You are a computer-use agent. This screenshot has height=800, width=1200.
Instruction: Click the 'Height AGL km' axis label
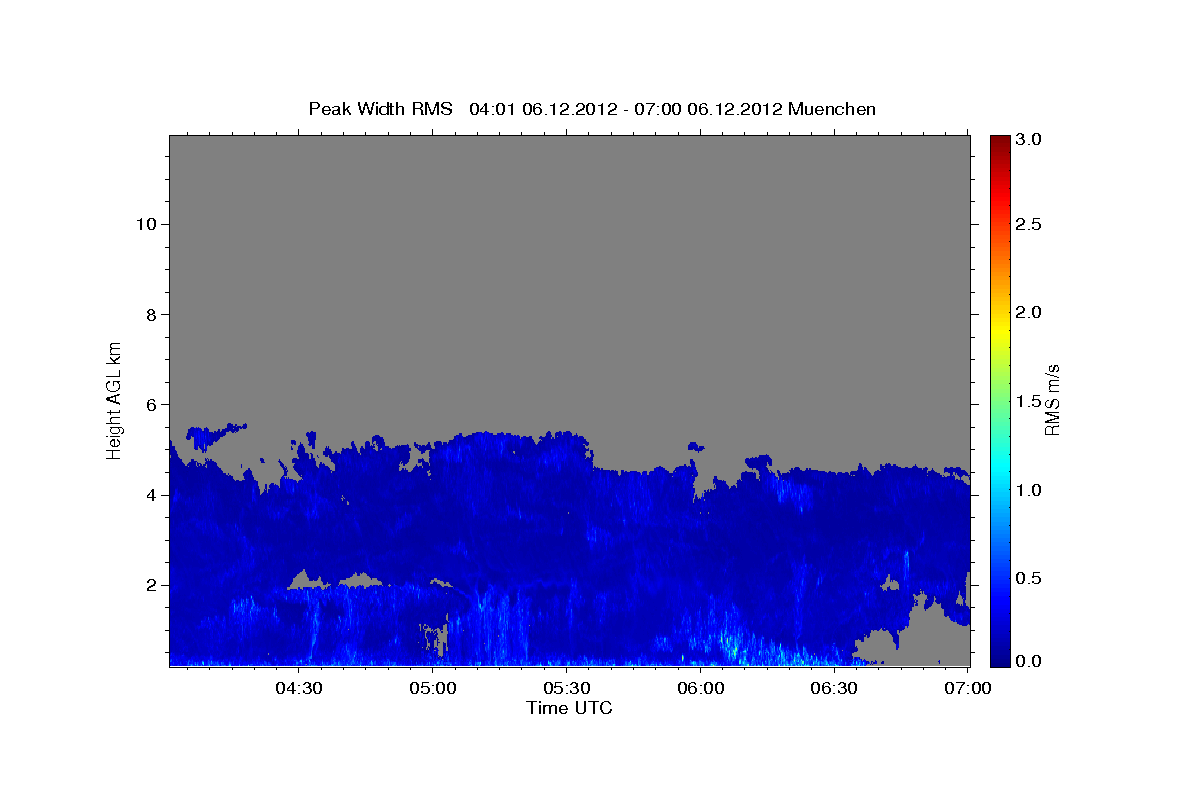click(x=115, y=399)
